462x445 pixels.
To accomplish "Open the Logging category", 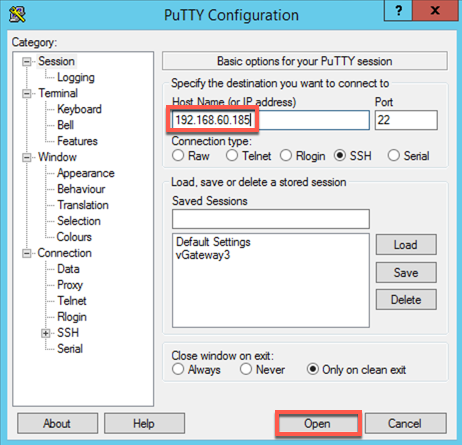I will click(76, 77).
